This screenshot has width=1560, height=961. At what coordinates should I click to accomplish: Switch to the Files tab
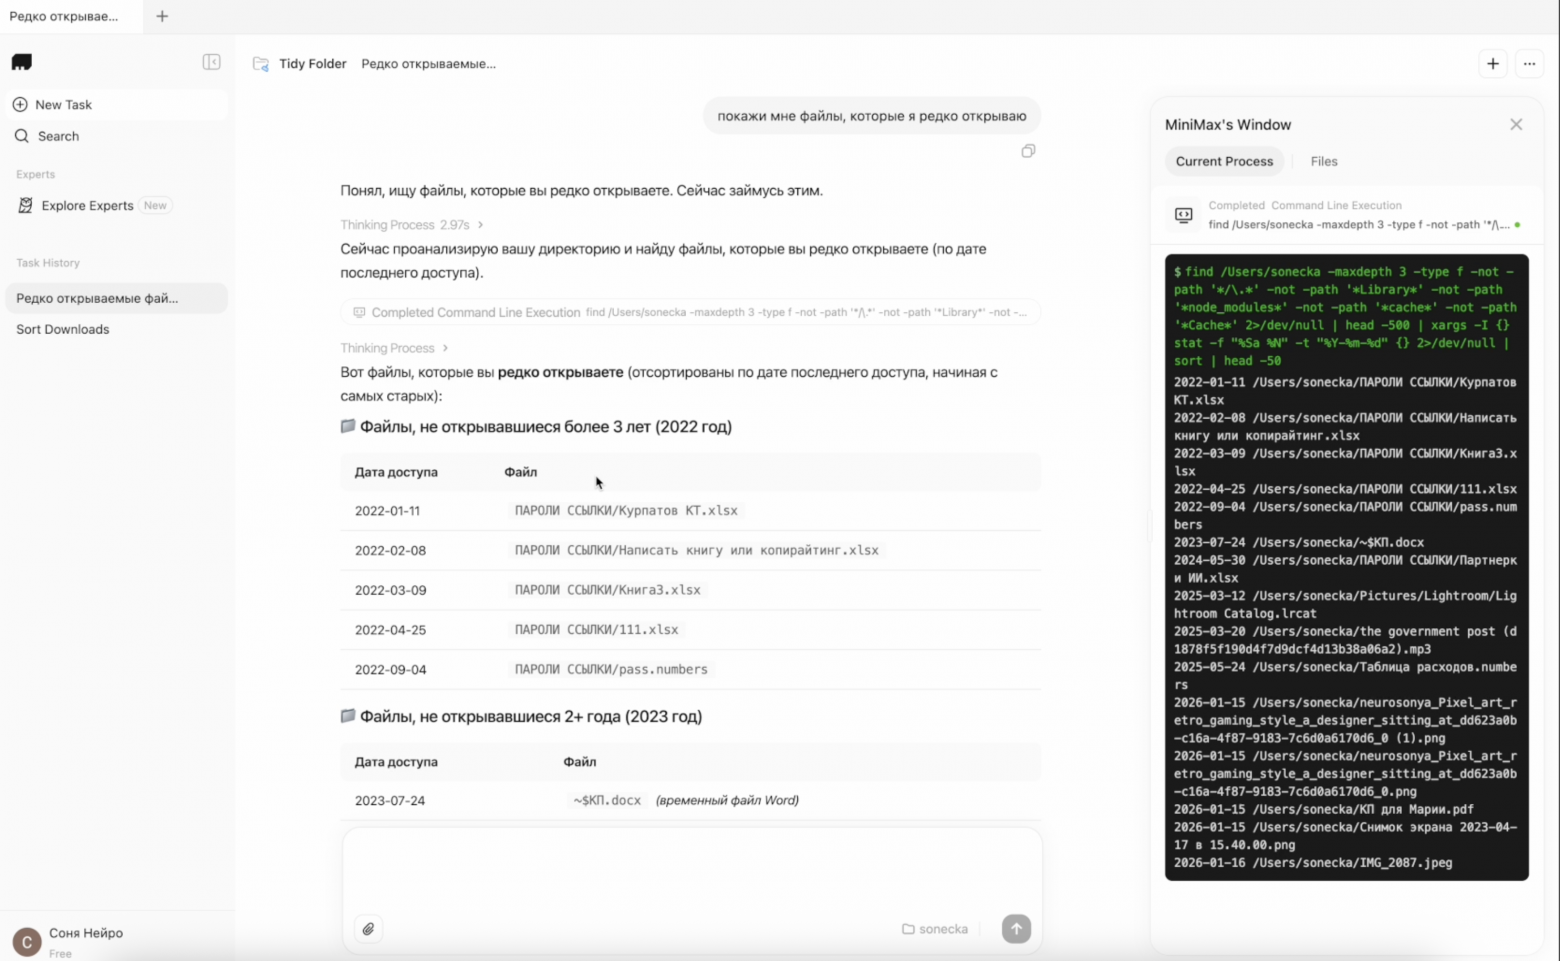pyautogui.click(x=1324, y=161)
